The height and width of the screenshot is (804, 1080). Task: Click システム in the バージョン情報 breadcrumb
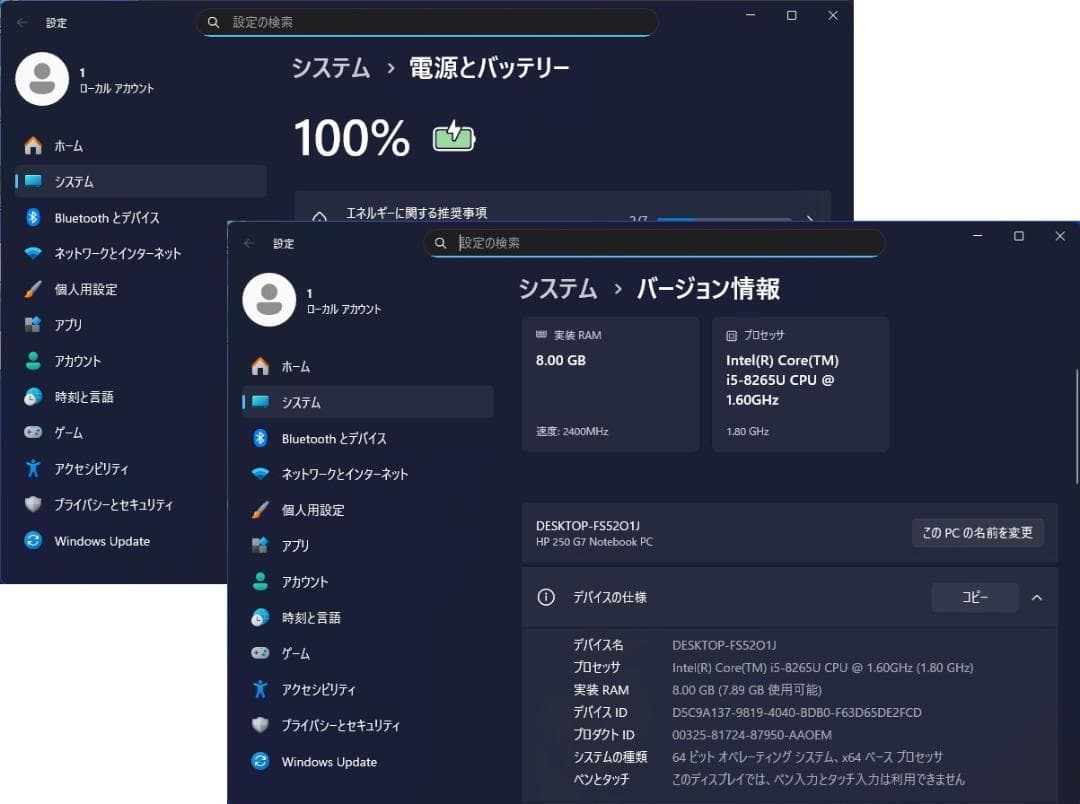point(557,289)
